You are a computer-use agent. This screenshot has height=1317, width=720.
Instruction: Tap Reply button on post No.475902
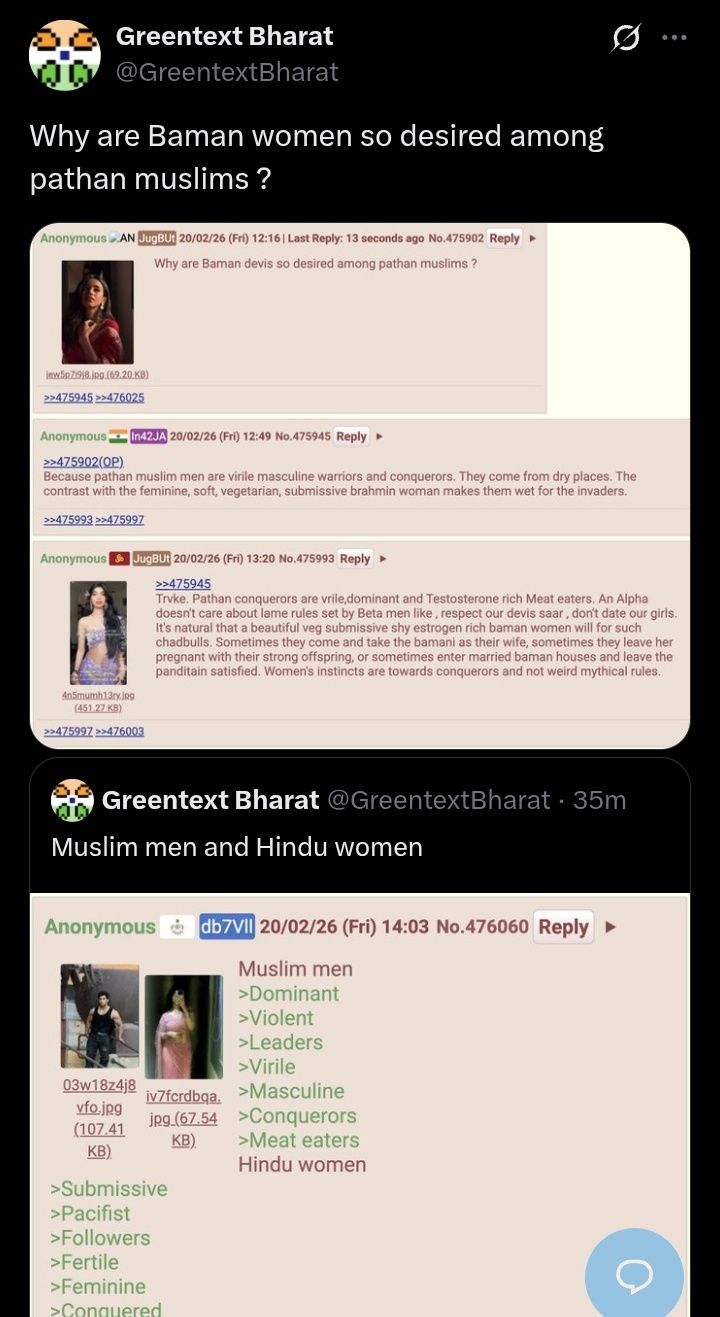pyautogui.click(x=504, y=238)
